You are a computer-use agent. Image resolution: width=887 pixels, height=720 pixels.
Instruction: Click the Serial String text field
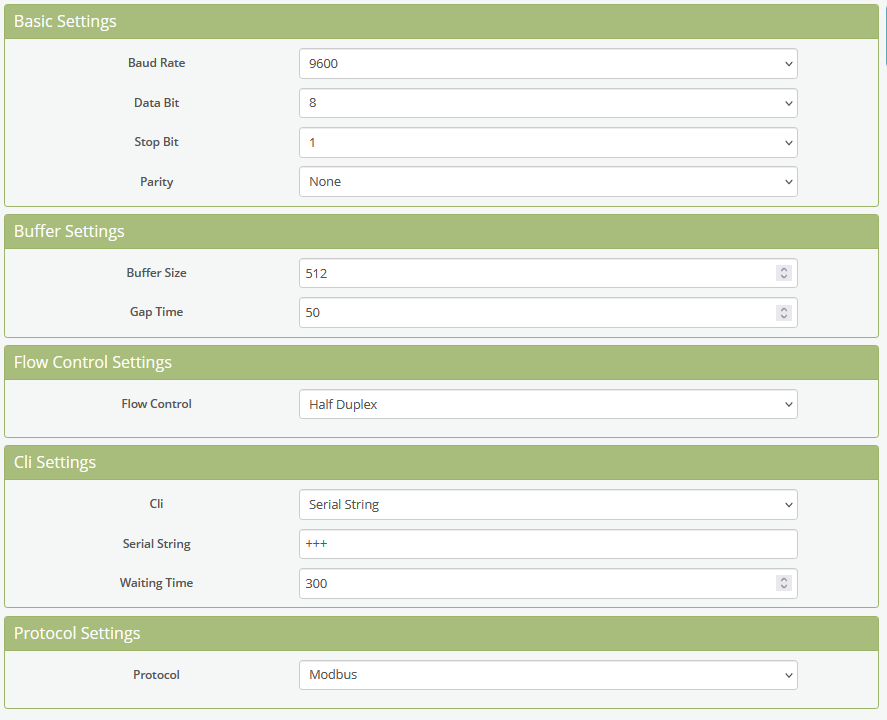[548, 544]
